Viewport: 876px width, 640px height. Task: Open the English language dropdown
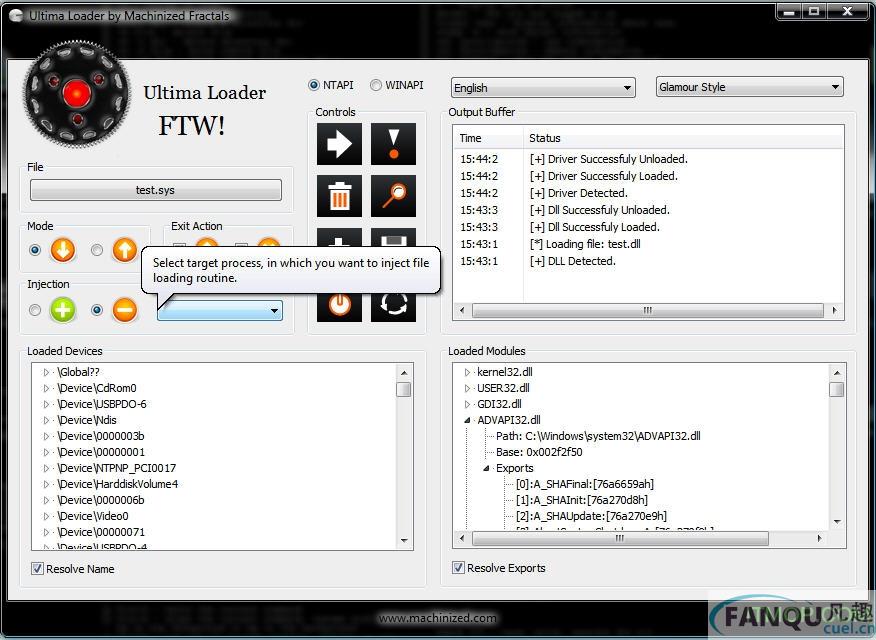543,88
